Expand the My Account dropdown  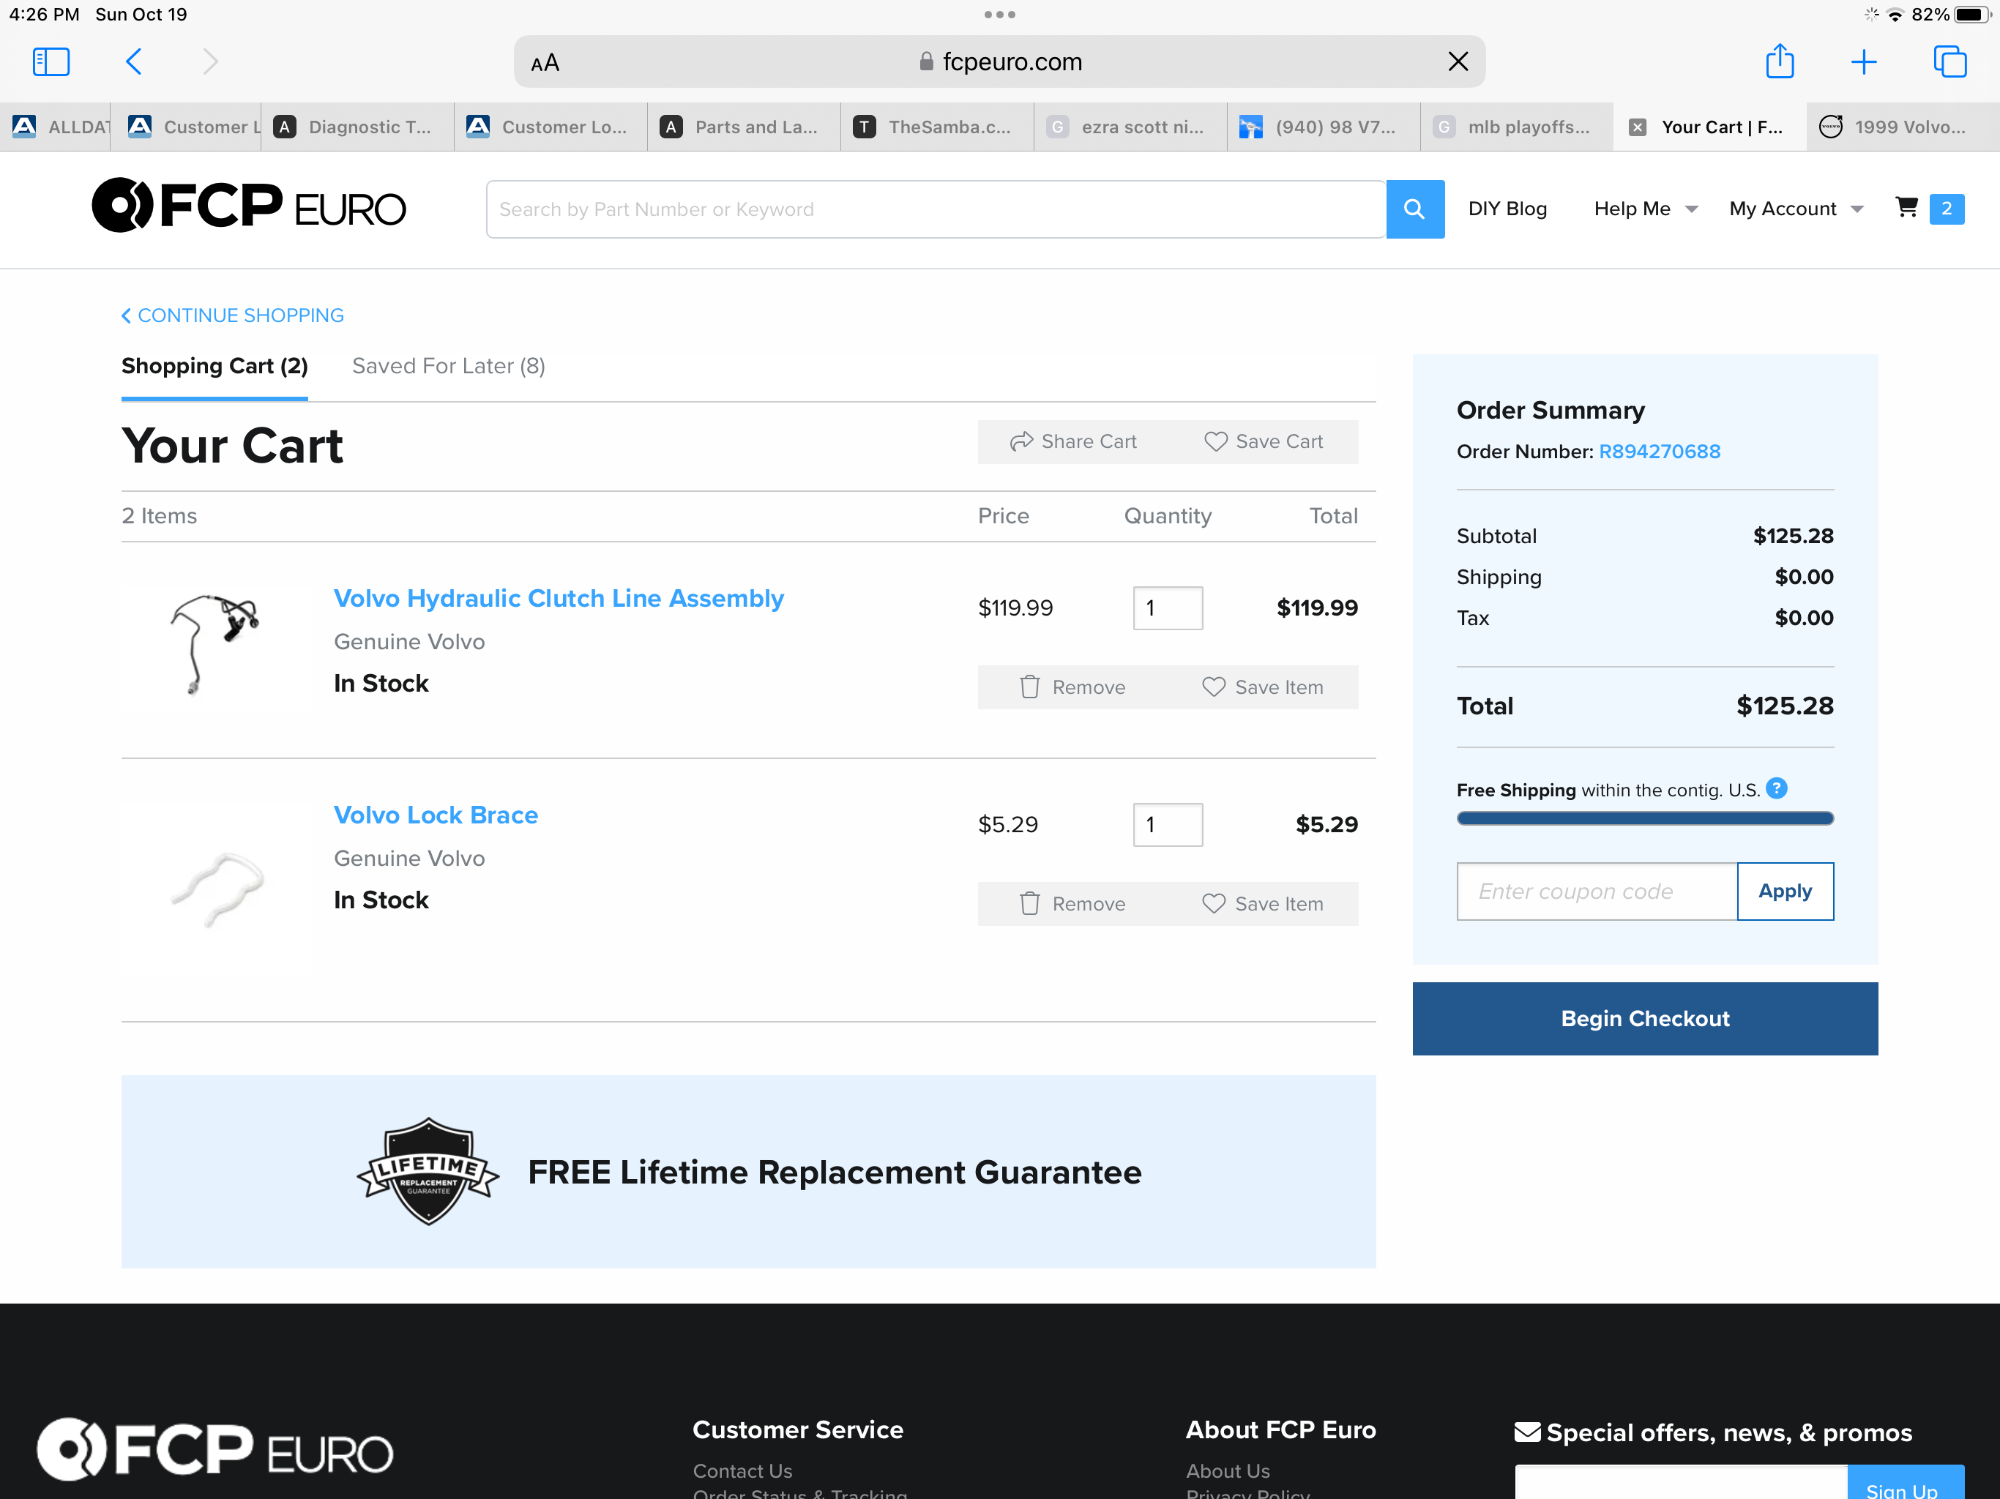click(1796, 209)
